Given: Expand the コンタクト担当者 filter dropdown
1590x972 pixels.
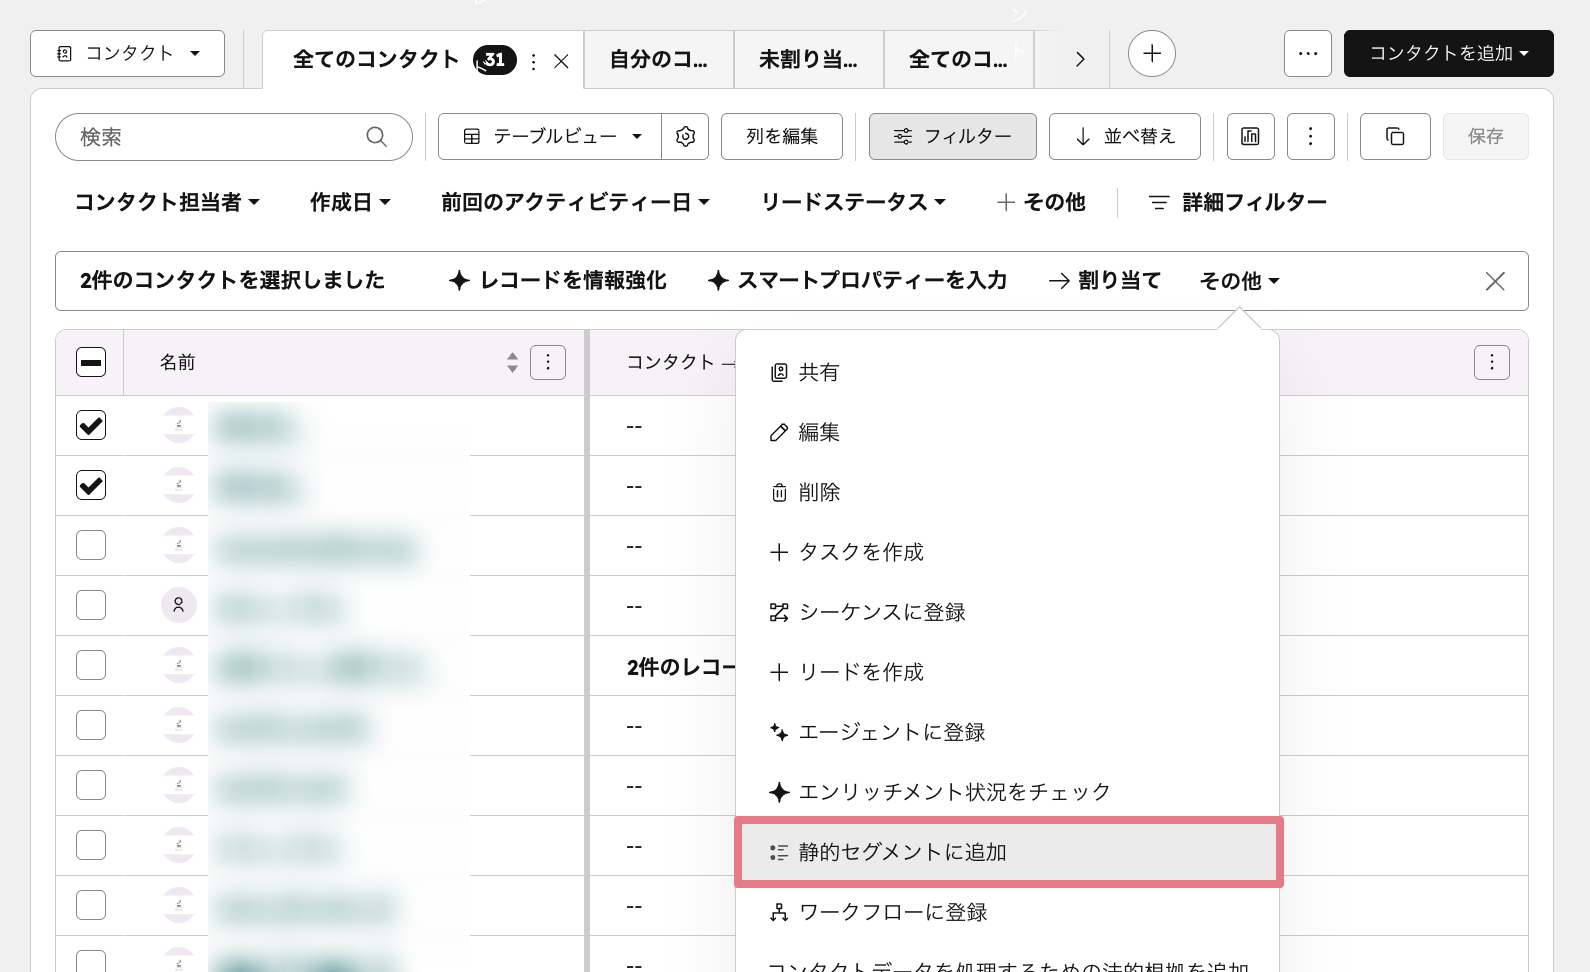Looking at the screenshot, I should click(x=167, y=203).
